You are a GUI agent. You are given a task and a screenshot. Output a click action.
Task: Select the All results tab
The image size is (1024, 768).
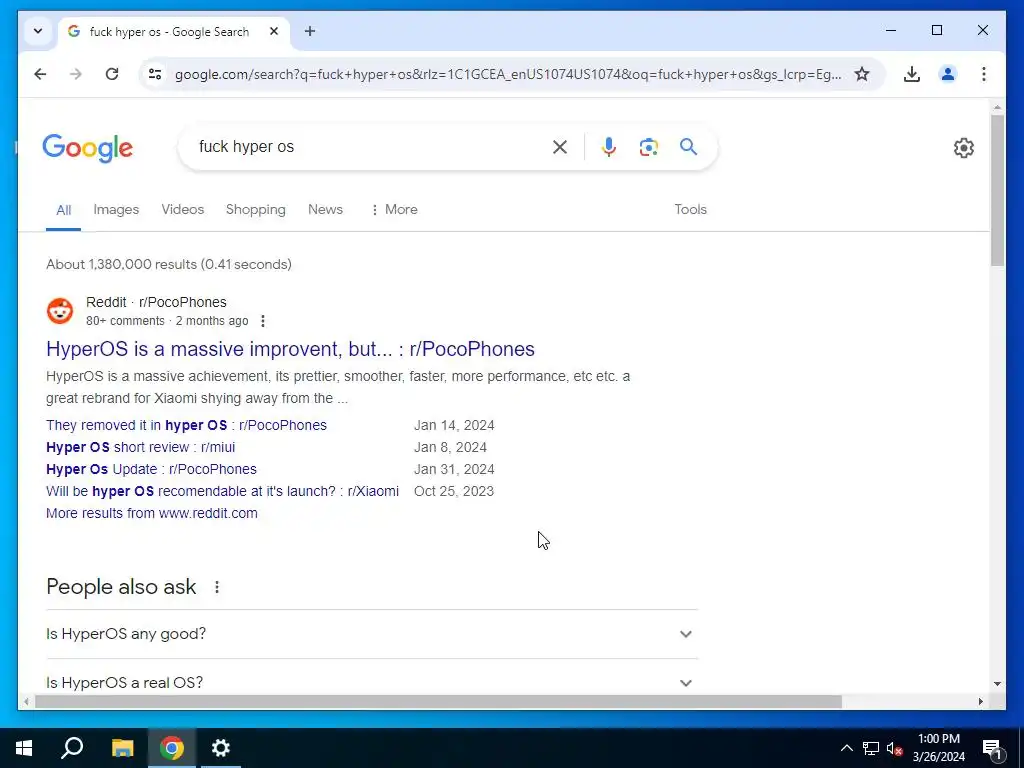click(63, 210)
